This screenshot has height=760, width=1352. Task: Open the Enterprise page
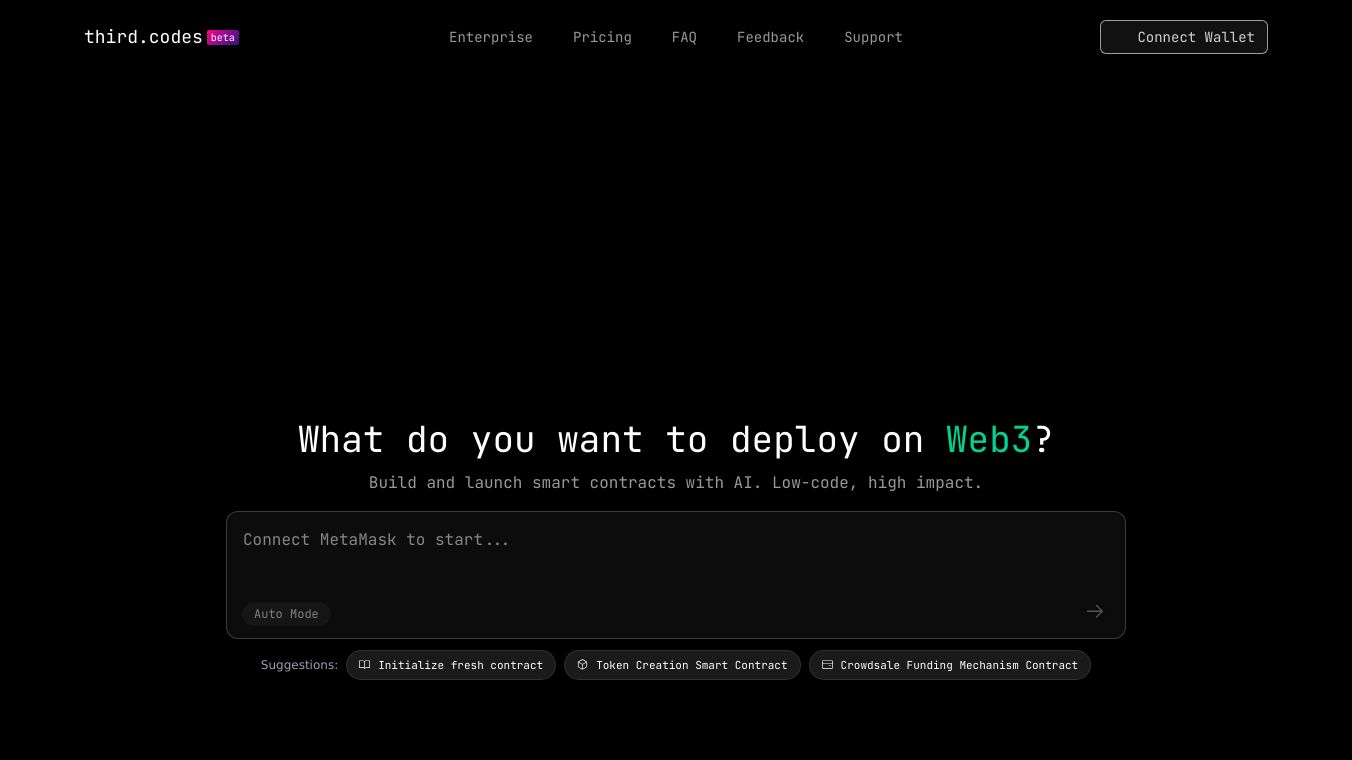pos(491,37)
